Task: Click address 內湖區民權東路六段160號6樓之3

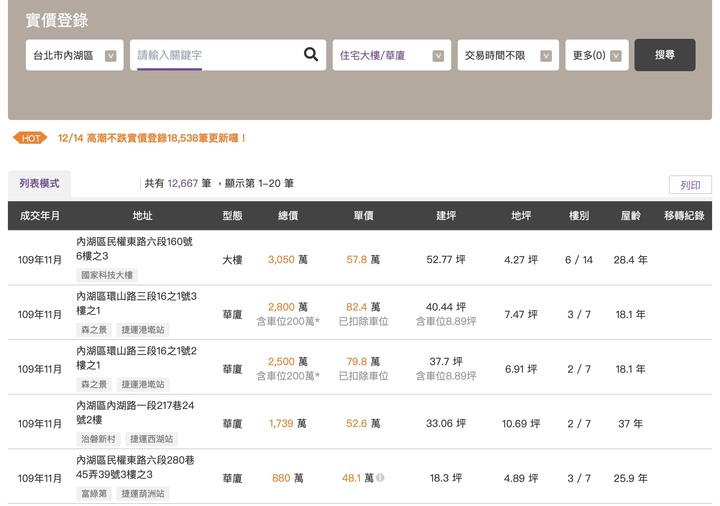Action: pos(135,249)
